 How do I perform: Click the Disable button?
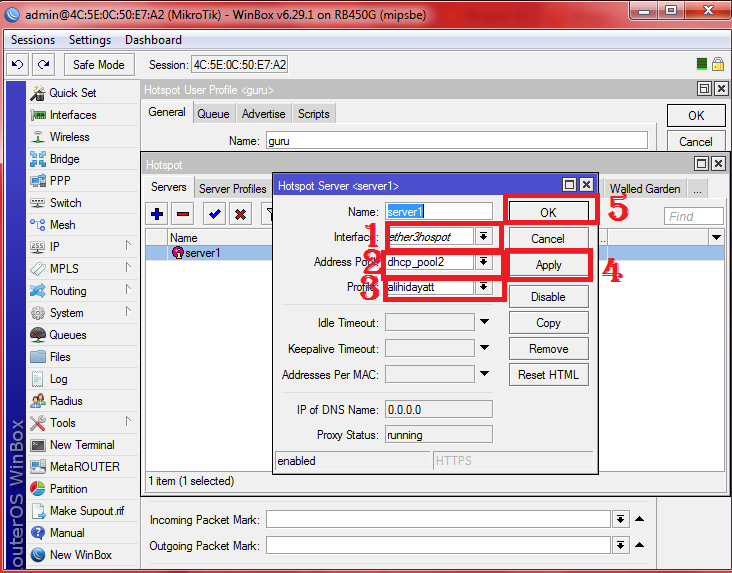[549, 297]
